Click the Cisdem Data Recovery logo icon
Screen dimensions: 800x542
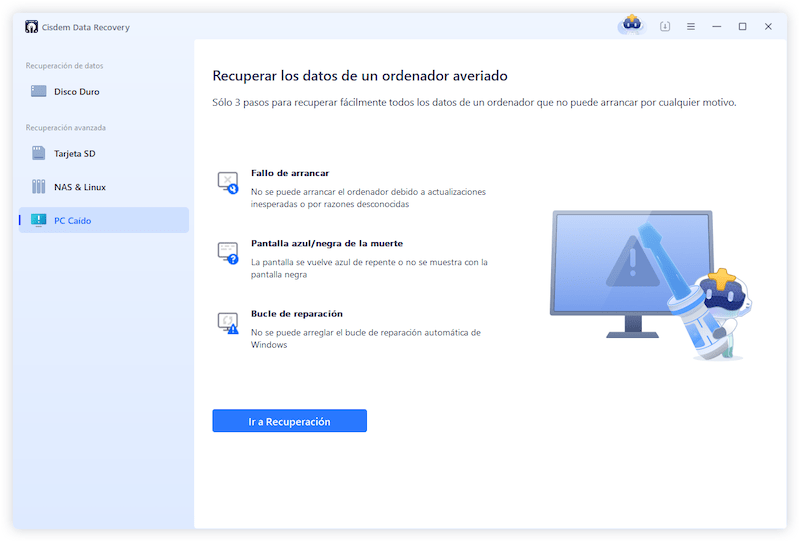tap(31, 27)
